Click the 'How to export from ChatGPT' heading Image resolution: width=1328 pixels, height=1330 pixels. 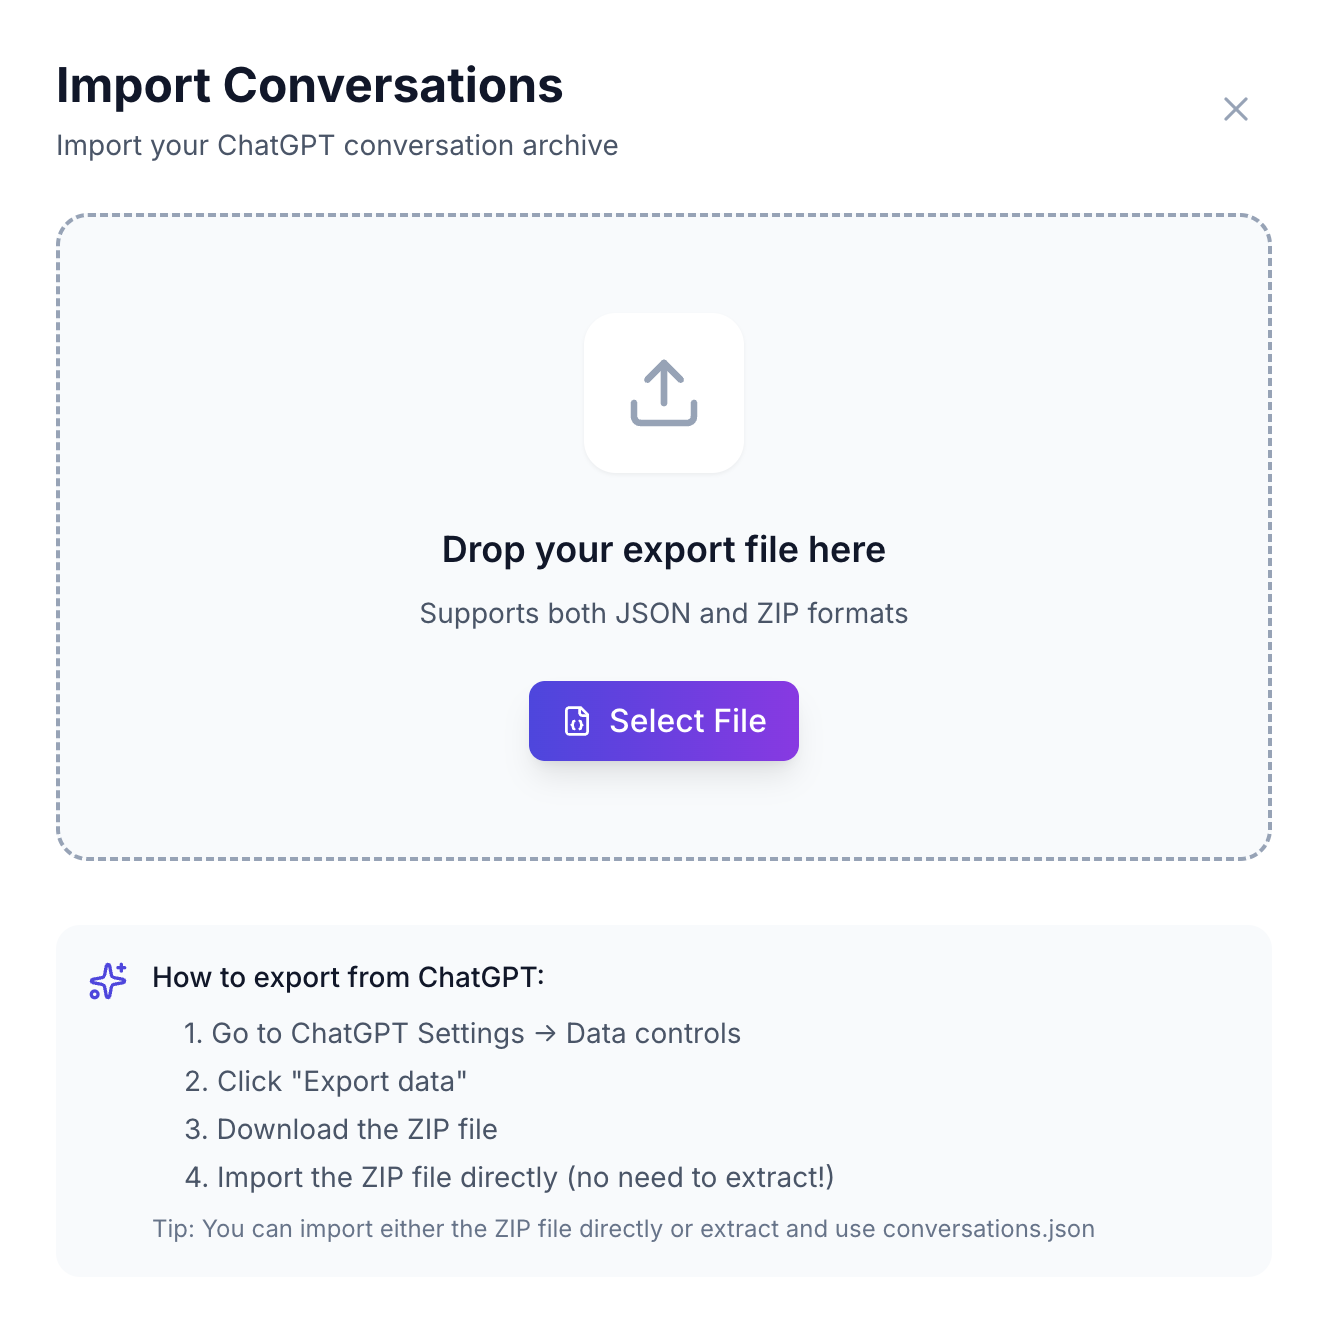tap(349, 977)
